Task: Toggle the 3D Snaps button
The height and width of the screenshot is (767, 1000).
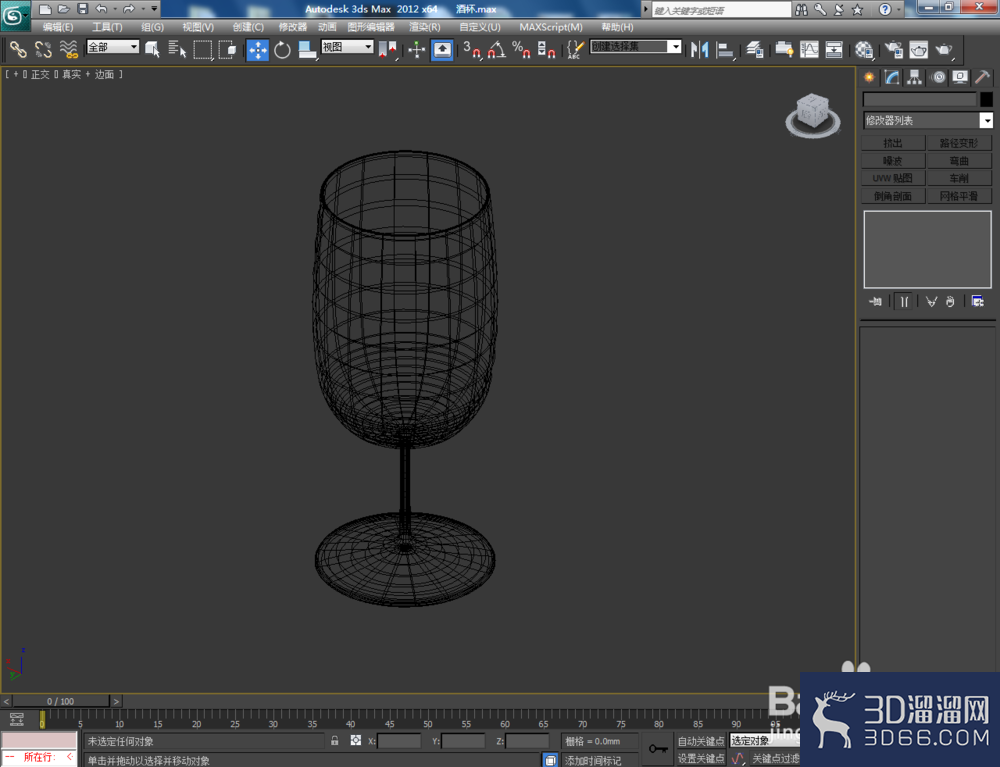Action: click(472, 49)
